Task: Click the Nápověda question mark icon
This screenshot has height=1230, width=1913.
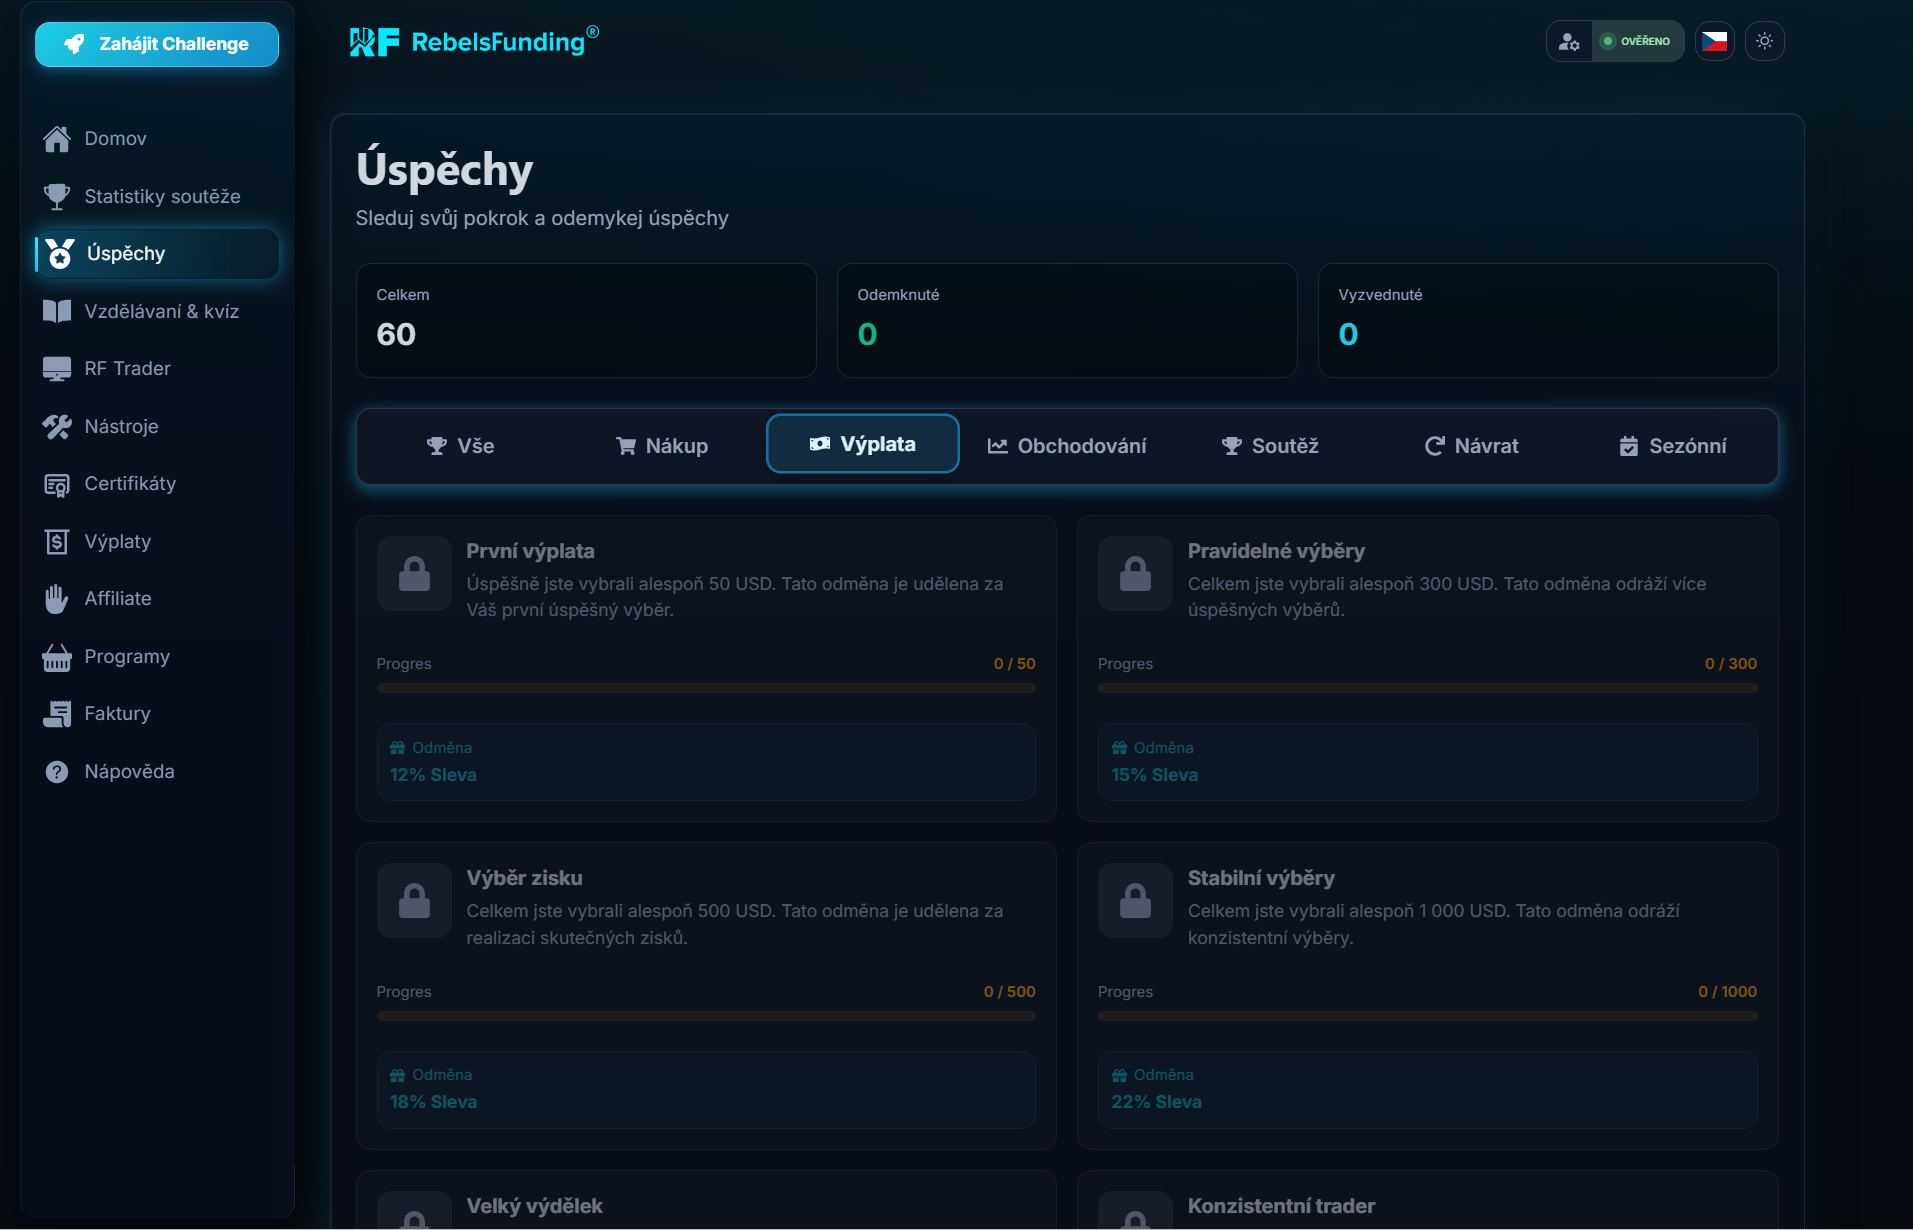Action: (x=57, y=772)
